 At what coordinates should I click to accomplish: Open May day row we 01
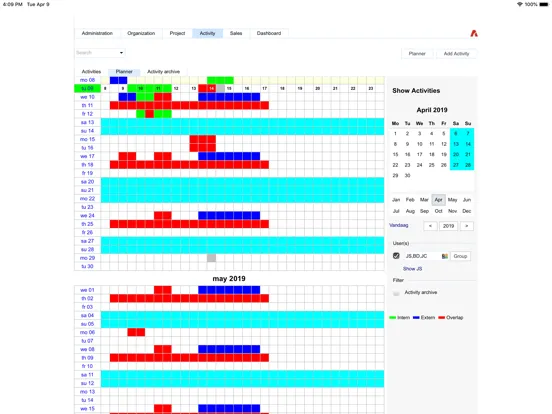point(87,290)
